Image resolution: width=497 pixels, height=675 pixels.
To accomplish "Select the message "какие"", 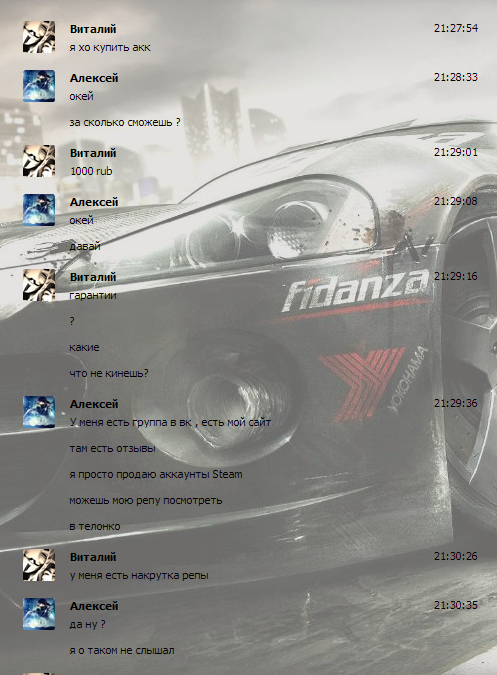I will pyautogui.click(x=84, y=347).
